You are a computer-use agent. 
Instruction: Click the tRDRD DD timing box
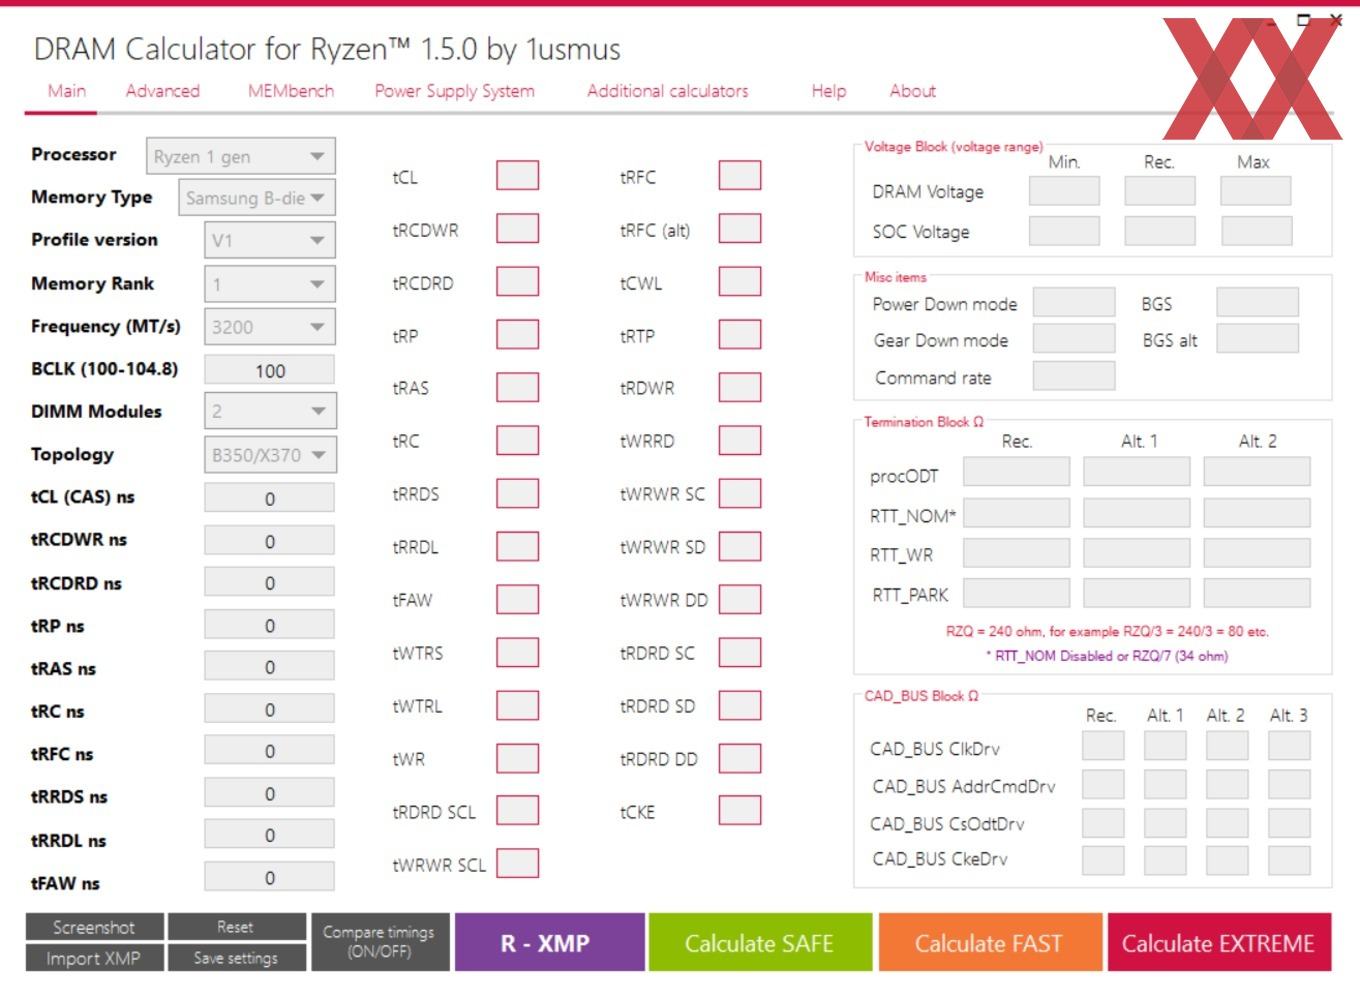click(740, 758)
